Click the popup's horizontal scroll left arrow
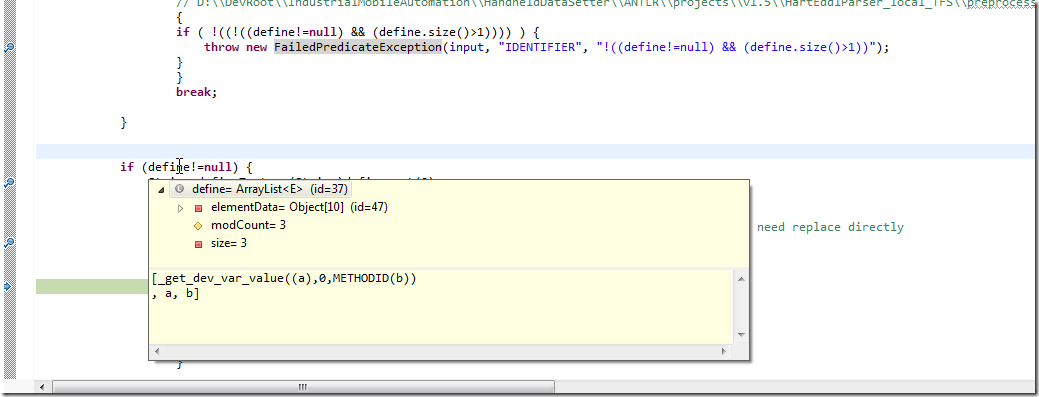 (x=158, y=351)
